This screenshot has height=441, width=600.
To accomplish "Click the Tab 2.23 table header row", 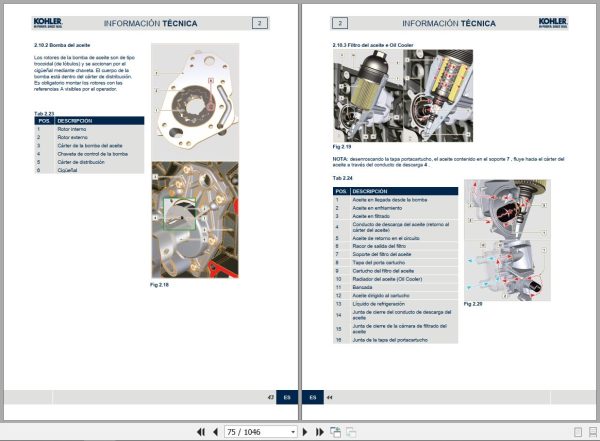I will (x=89, y=121).
